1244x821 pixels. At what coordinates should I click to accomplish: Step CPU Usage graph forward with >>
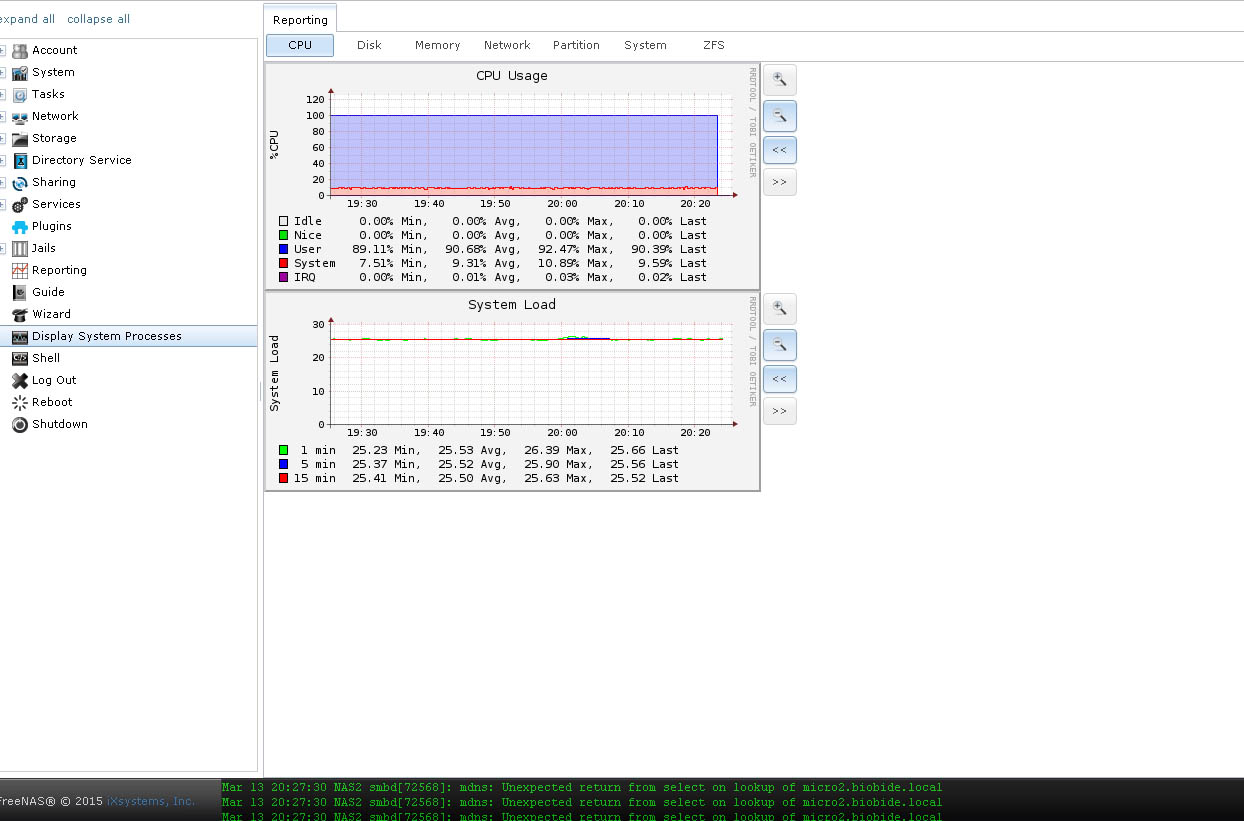click(x=780, y=182)
